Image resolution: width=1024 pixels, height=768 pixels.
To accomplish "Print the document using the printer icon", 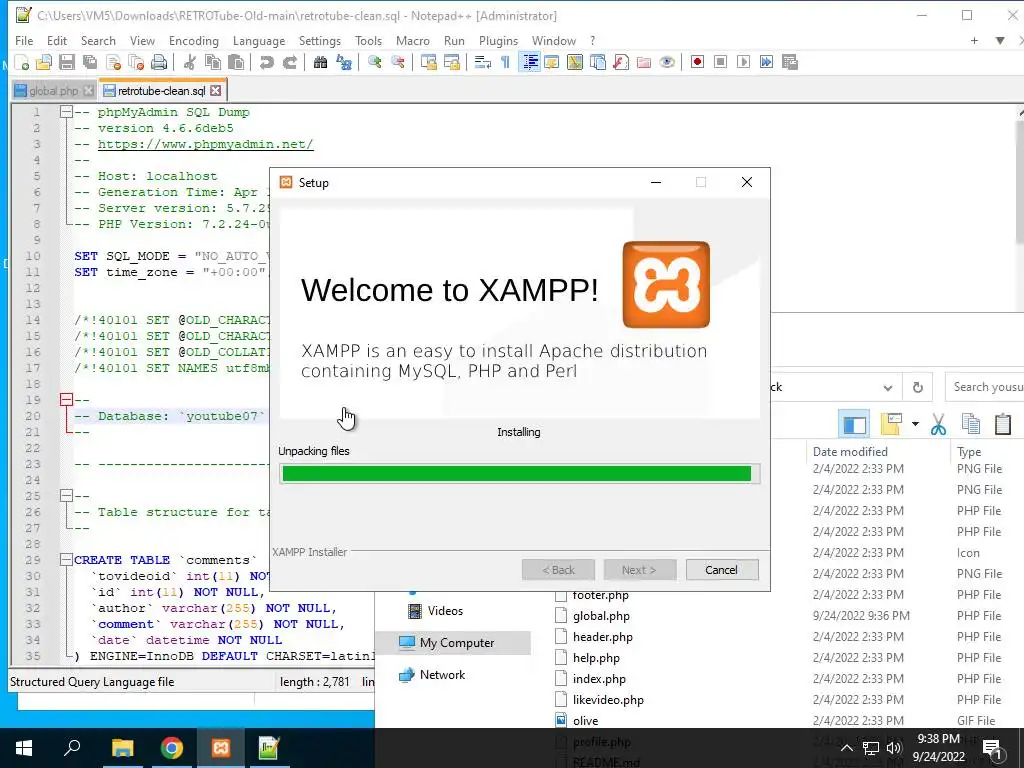I will 159,62.
